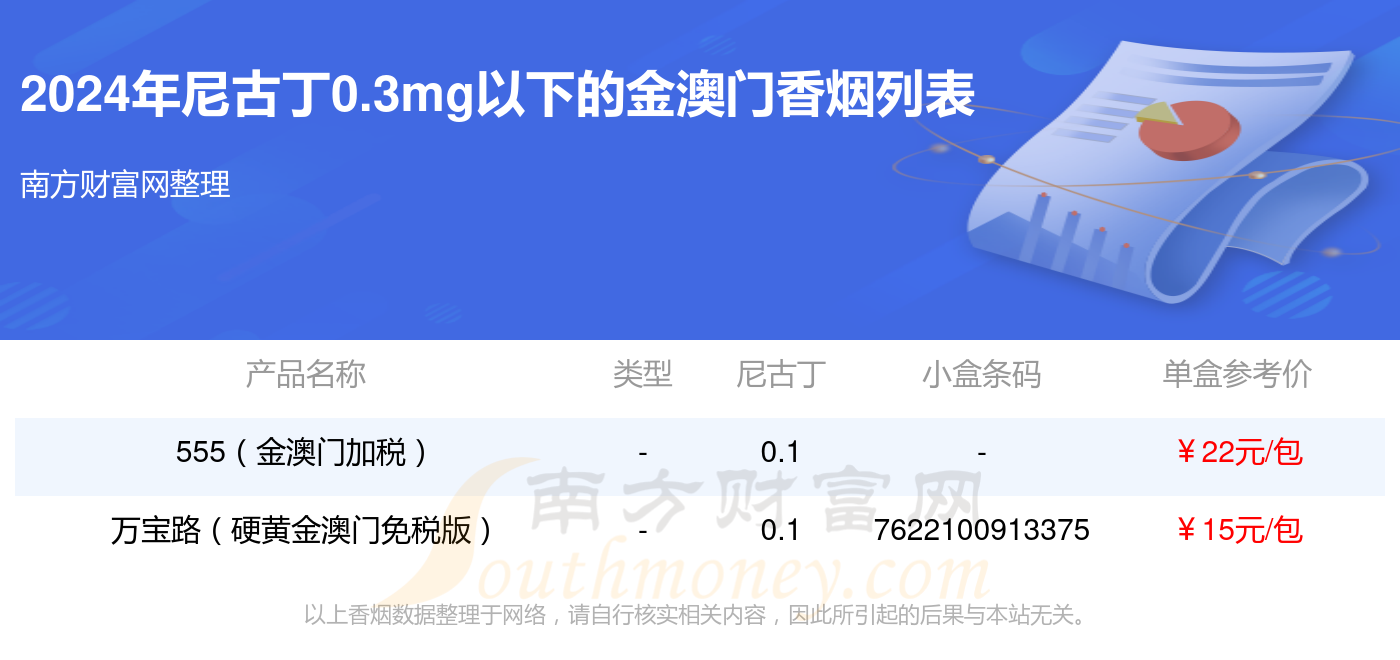1400x660 pixels.
Task: Select the 产品名称 column header
Action: 306,374
